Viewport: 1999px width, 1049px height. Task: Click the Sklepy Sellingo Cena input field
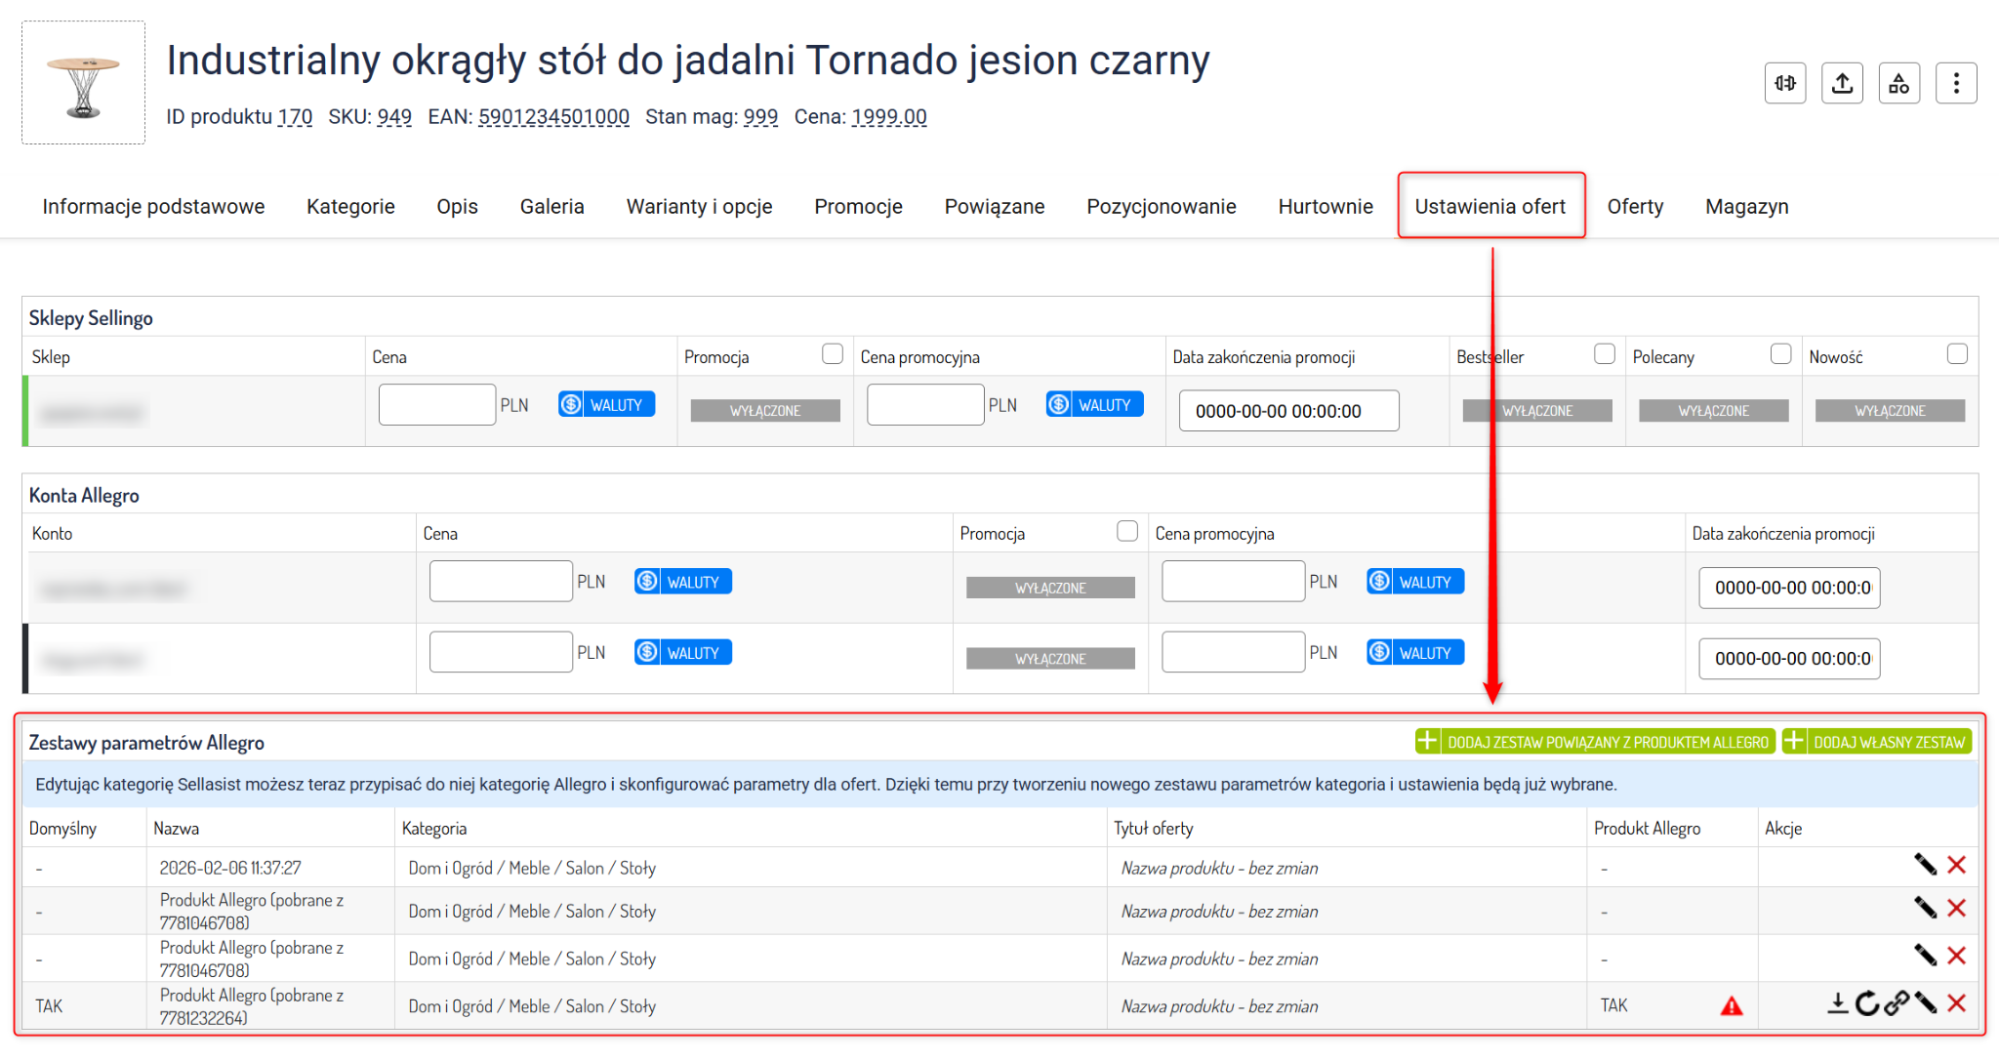click(437, 405)
